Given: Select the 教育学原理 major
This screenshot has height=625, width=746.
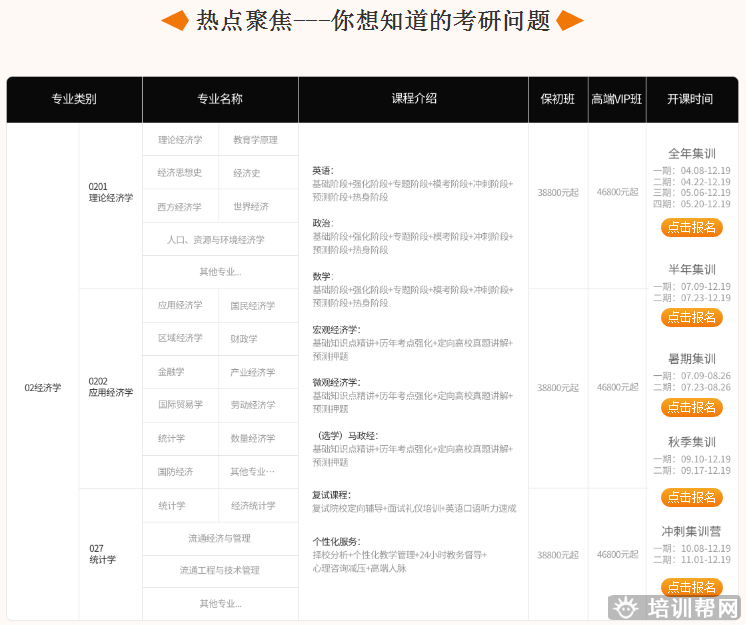Looking at the screenshot, I should [255, 140].
